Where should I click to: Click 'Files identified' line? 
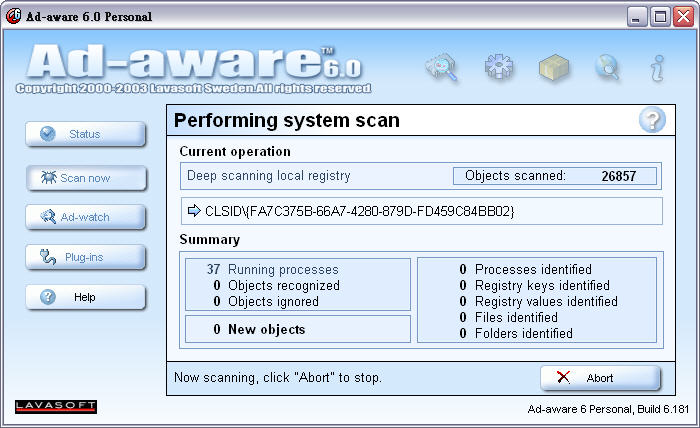click(x=508, y=317)
